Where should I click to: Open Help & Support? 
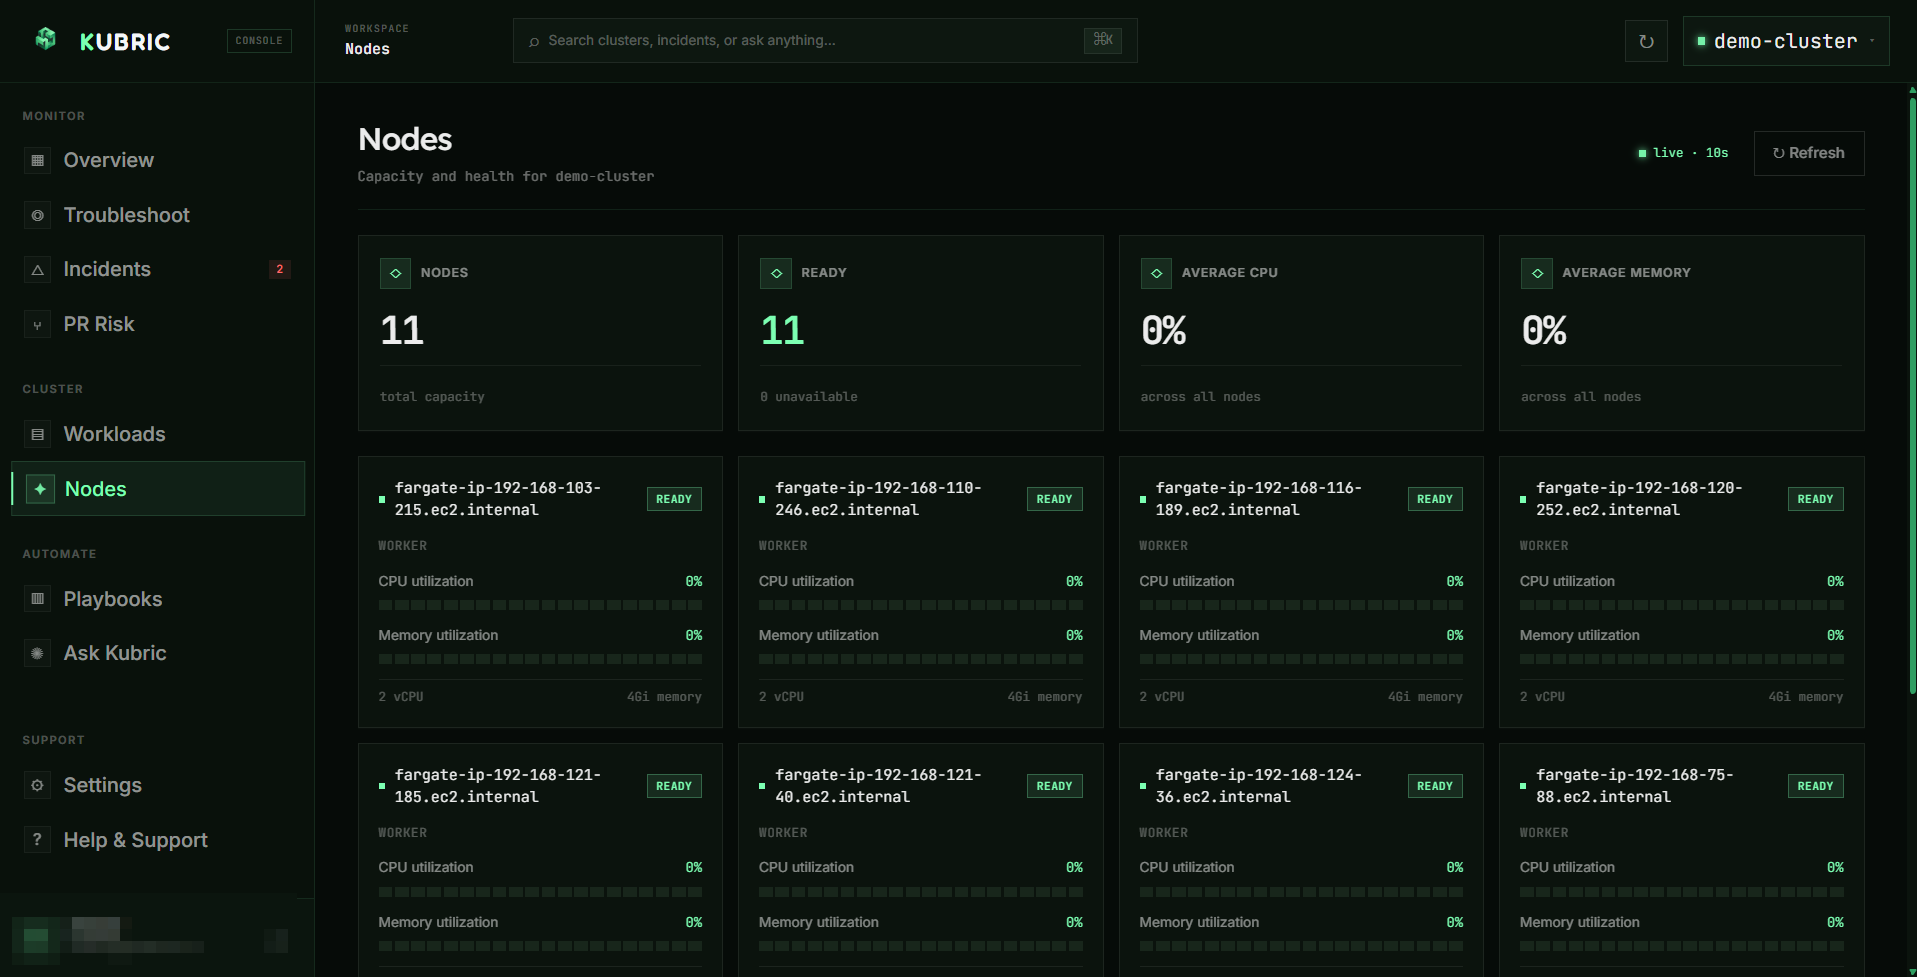[x=158, y=840]
